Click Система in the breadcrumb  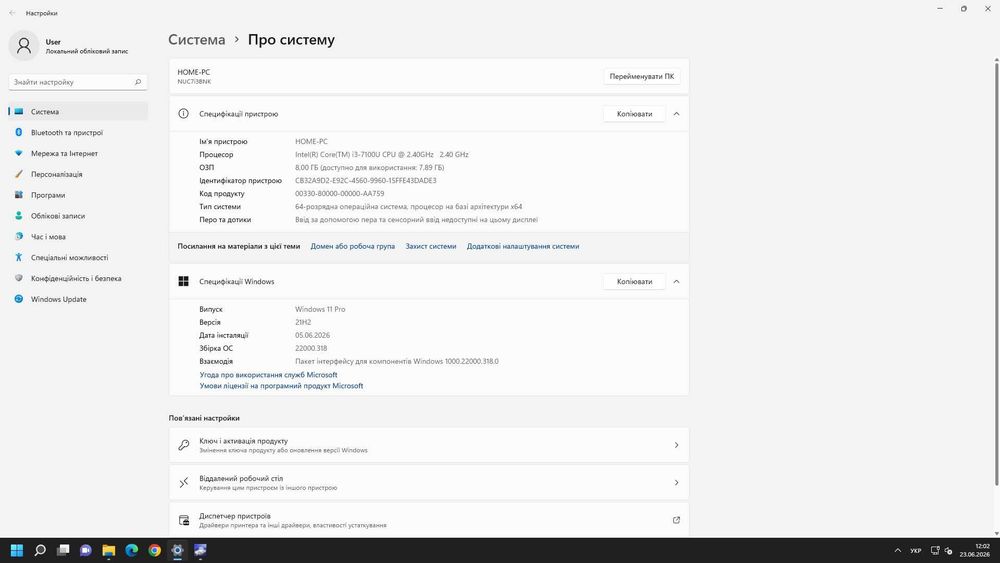(196, 40)
